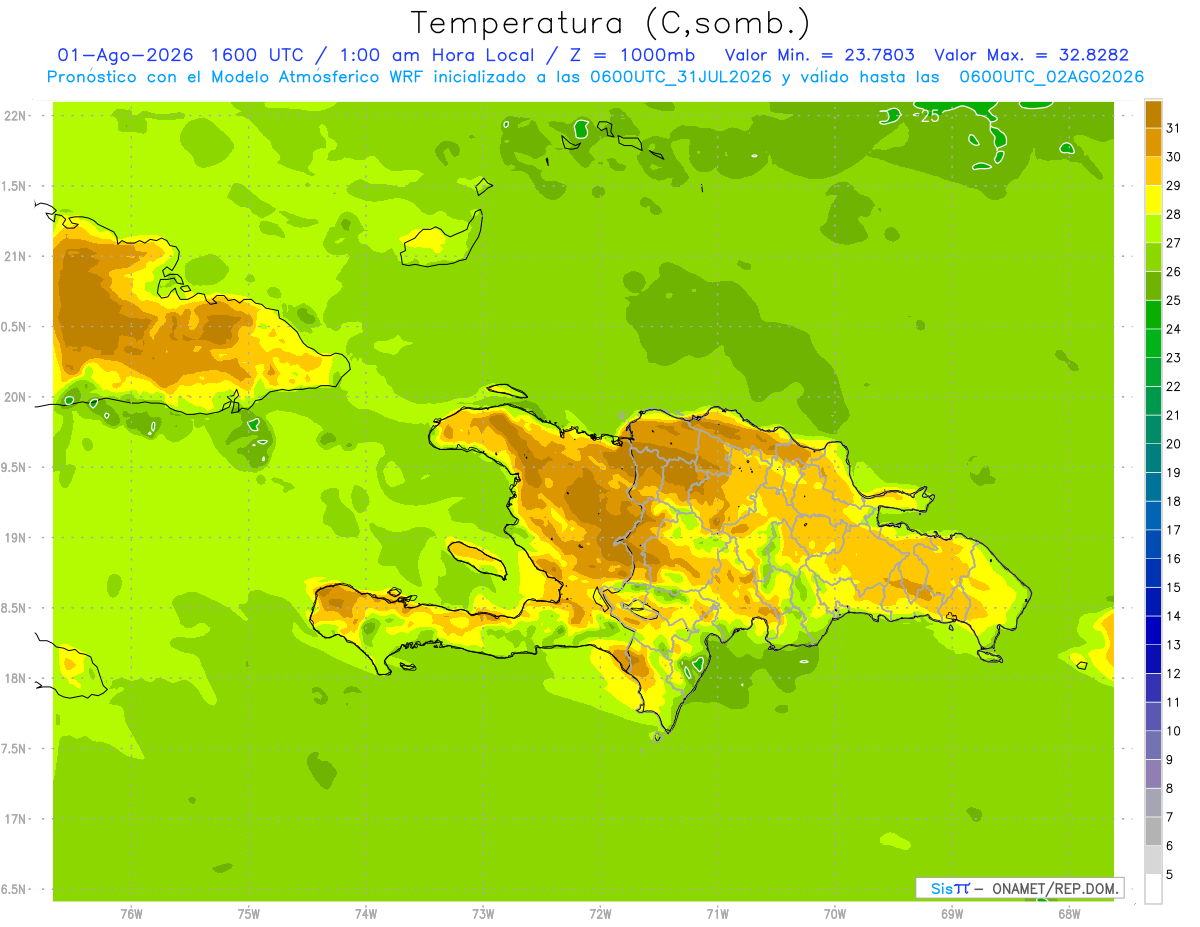Click the '68W' longitude axis label
Viewport: 1200px width, 927px height.
coord(1069,914)
